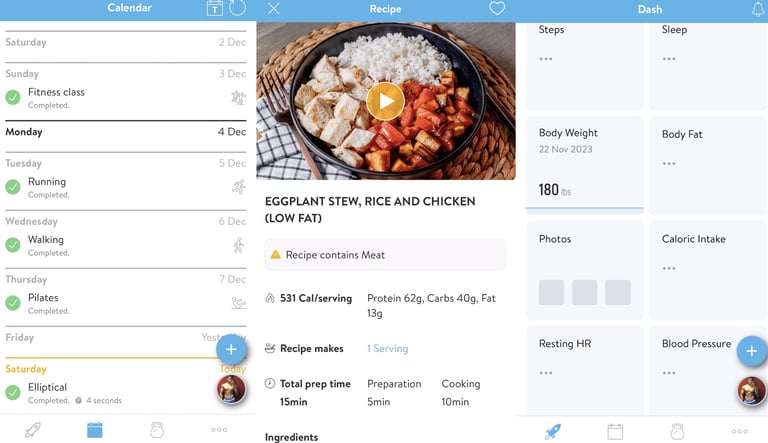Open more options dots under Dash
Screen dimensions: 768x443
coord(740,431)
